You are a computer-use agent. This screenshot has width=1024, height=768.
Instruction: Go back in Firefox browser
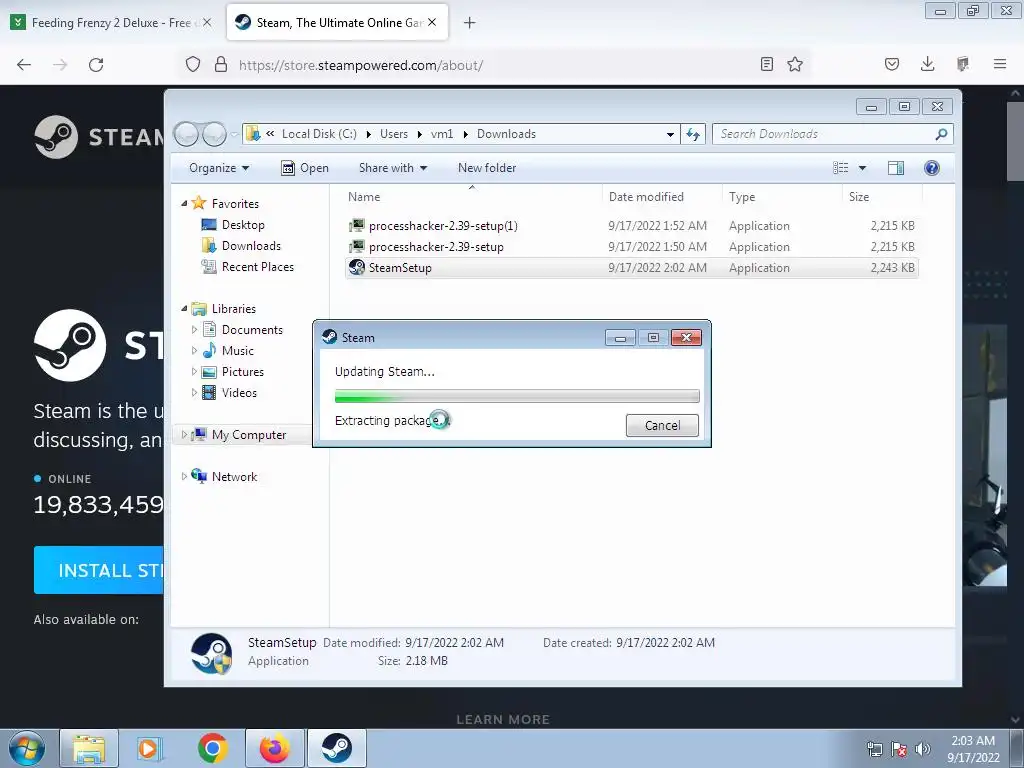(24, 65)
